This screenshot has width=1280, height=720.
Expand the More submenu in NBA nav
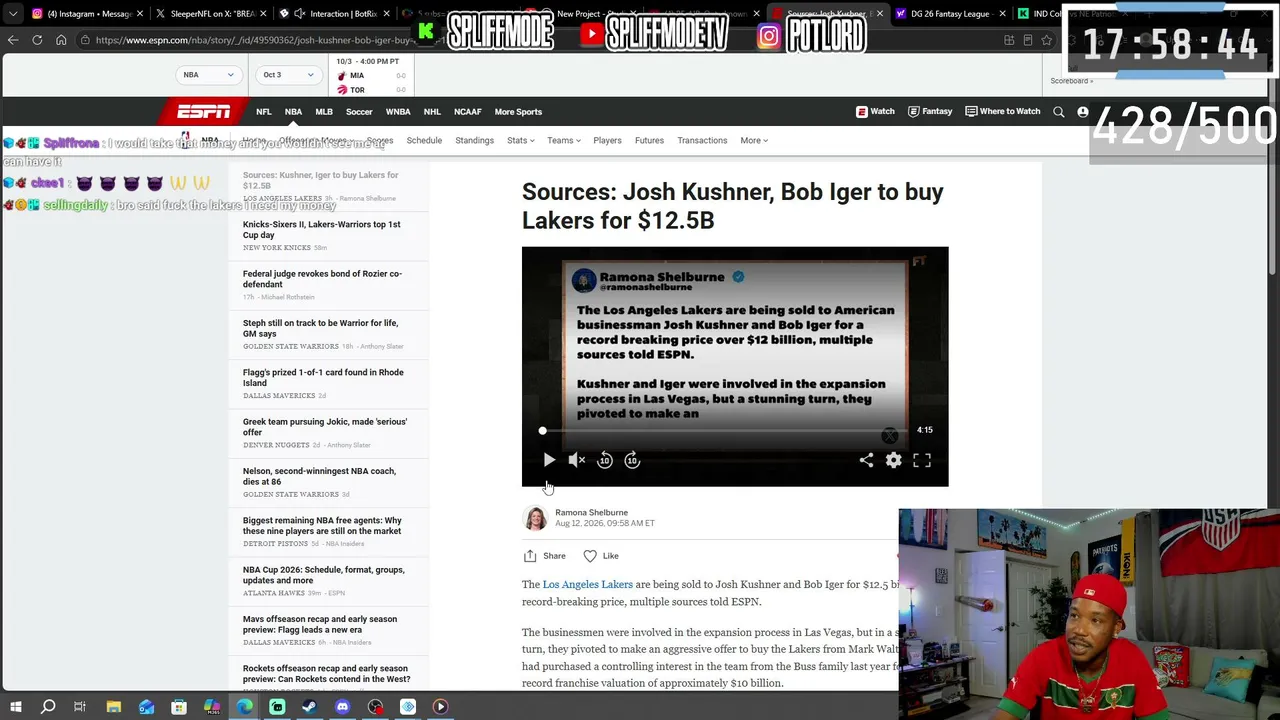point(754,141)
